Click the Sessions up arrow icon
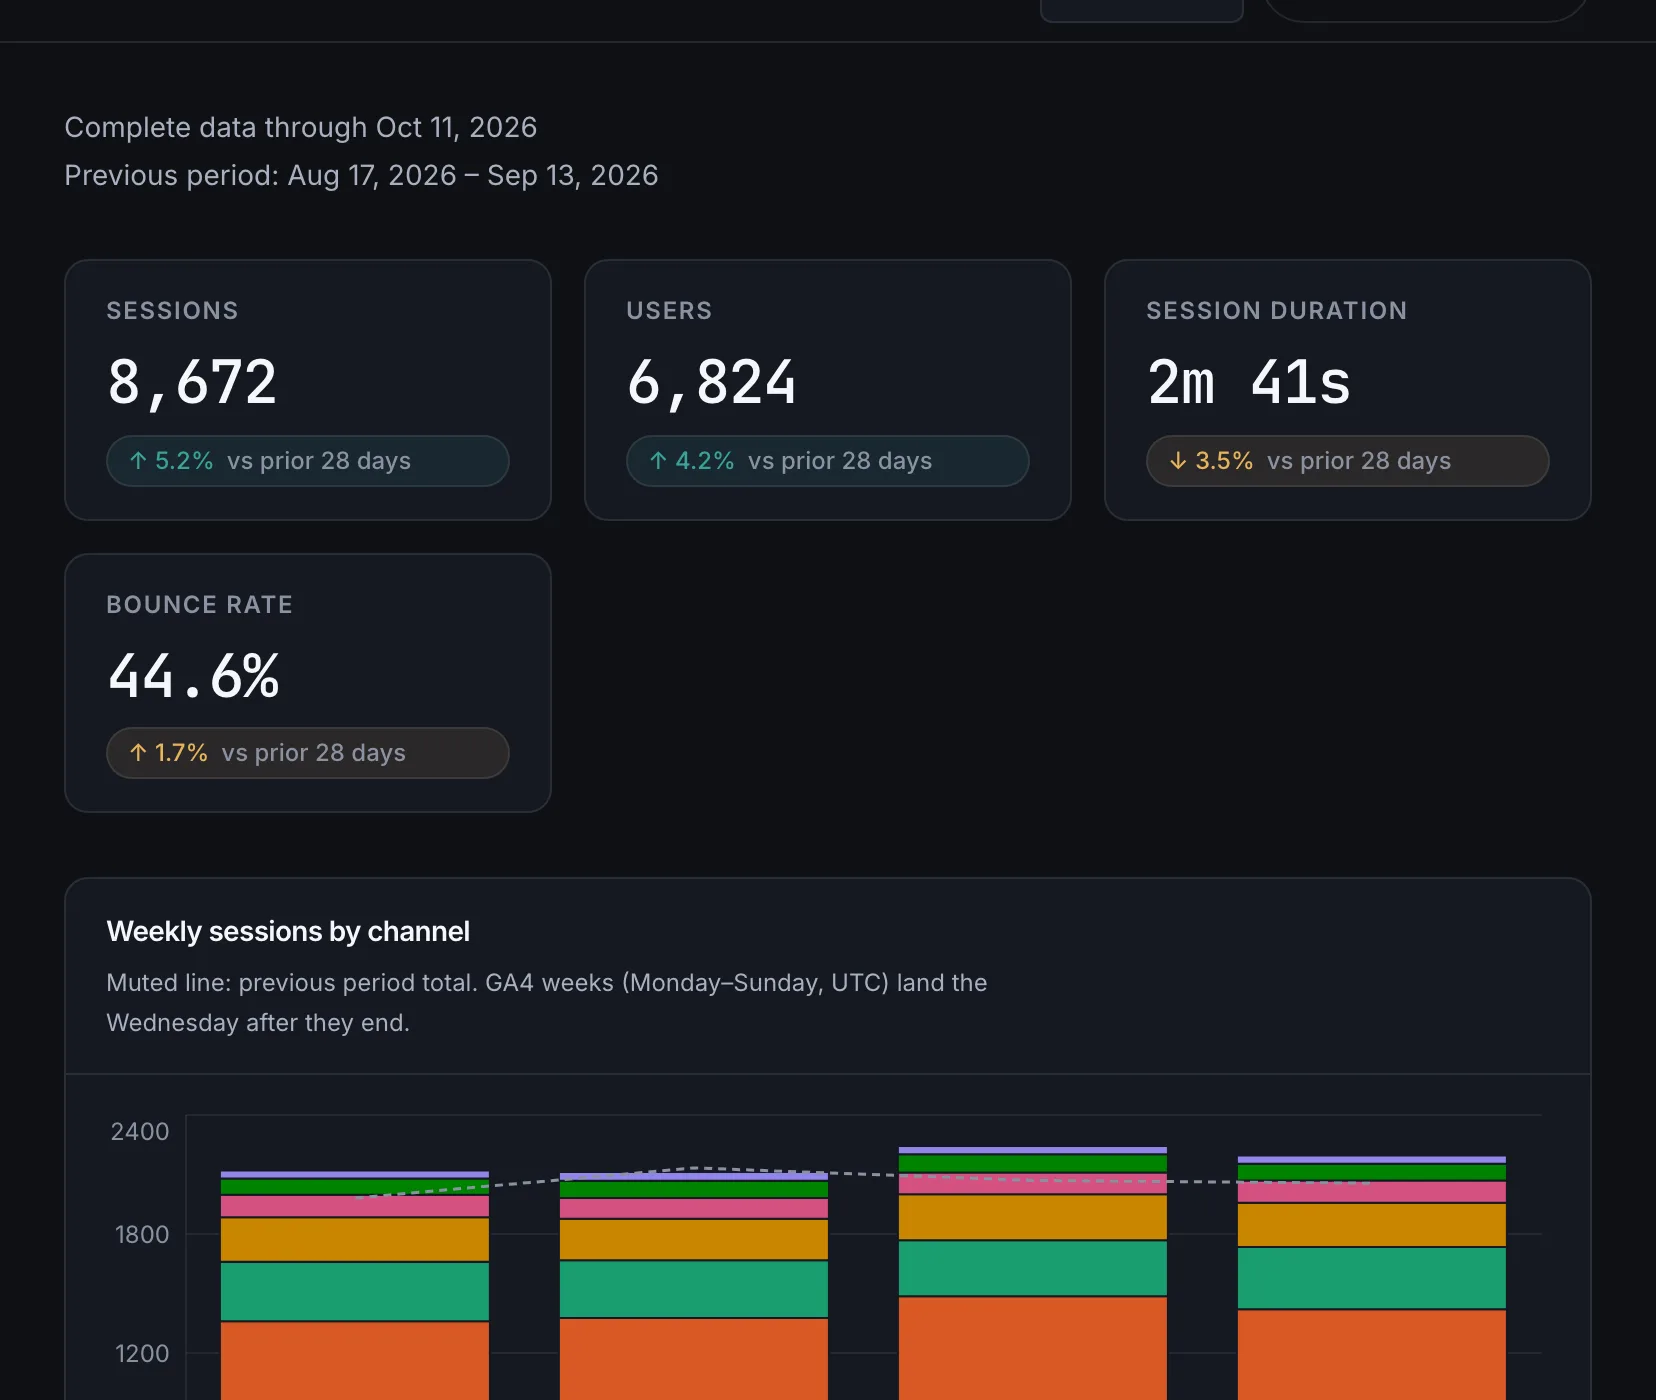Image resolution: width=1656 pixels, height=1400 pixels. [x=138, y=461]
